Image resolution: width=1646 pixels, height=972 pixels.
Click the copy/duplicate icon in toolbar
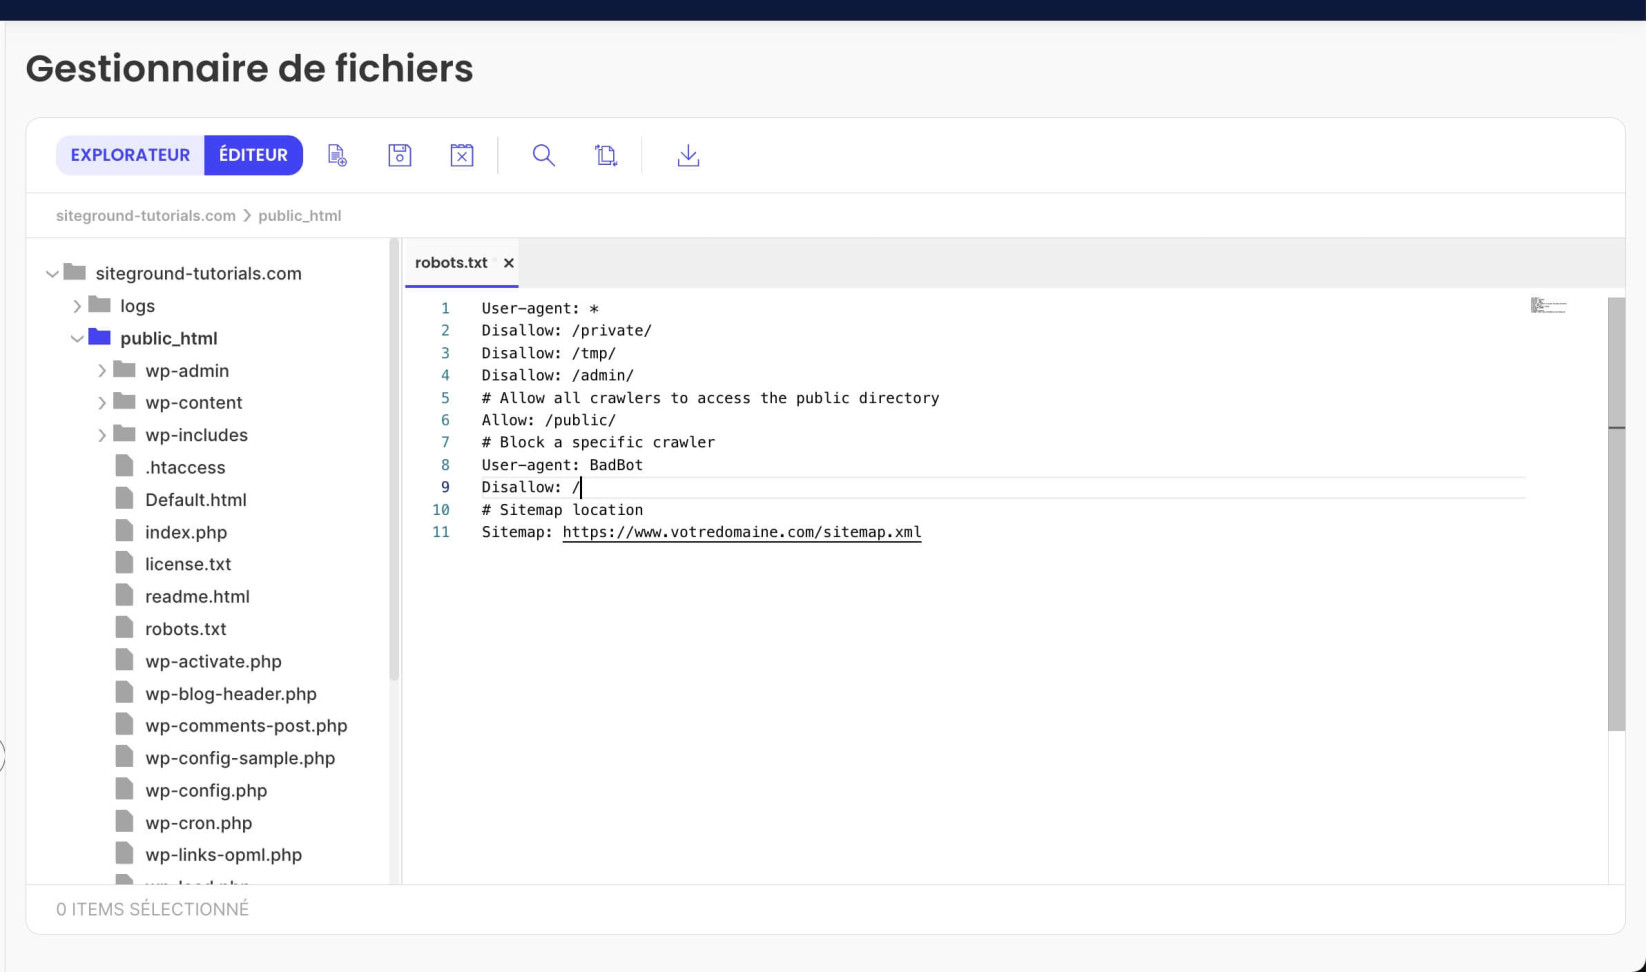[x=606, y=155]
